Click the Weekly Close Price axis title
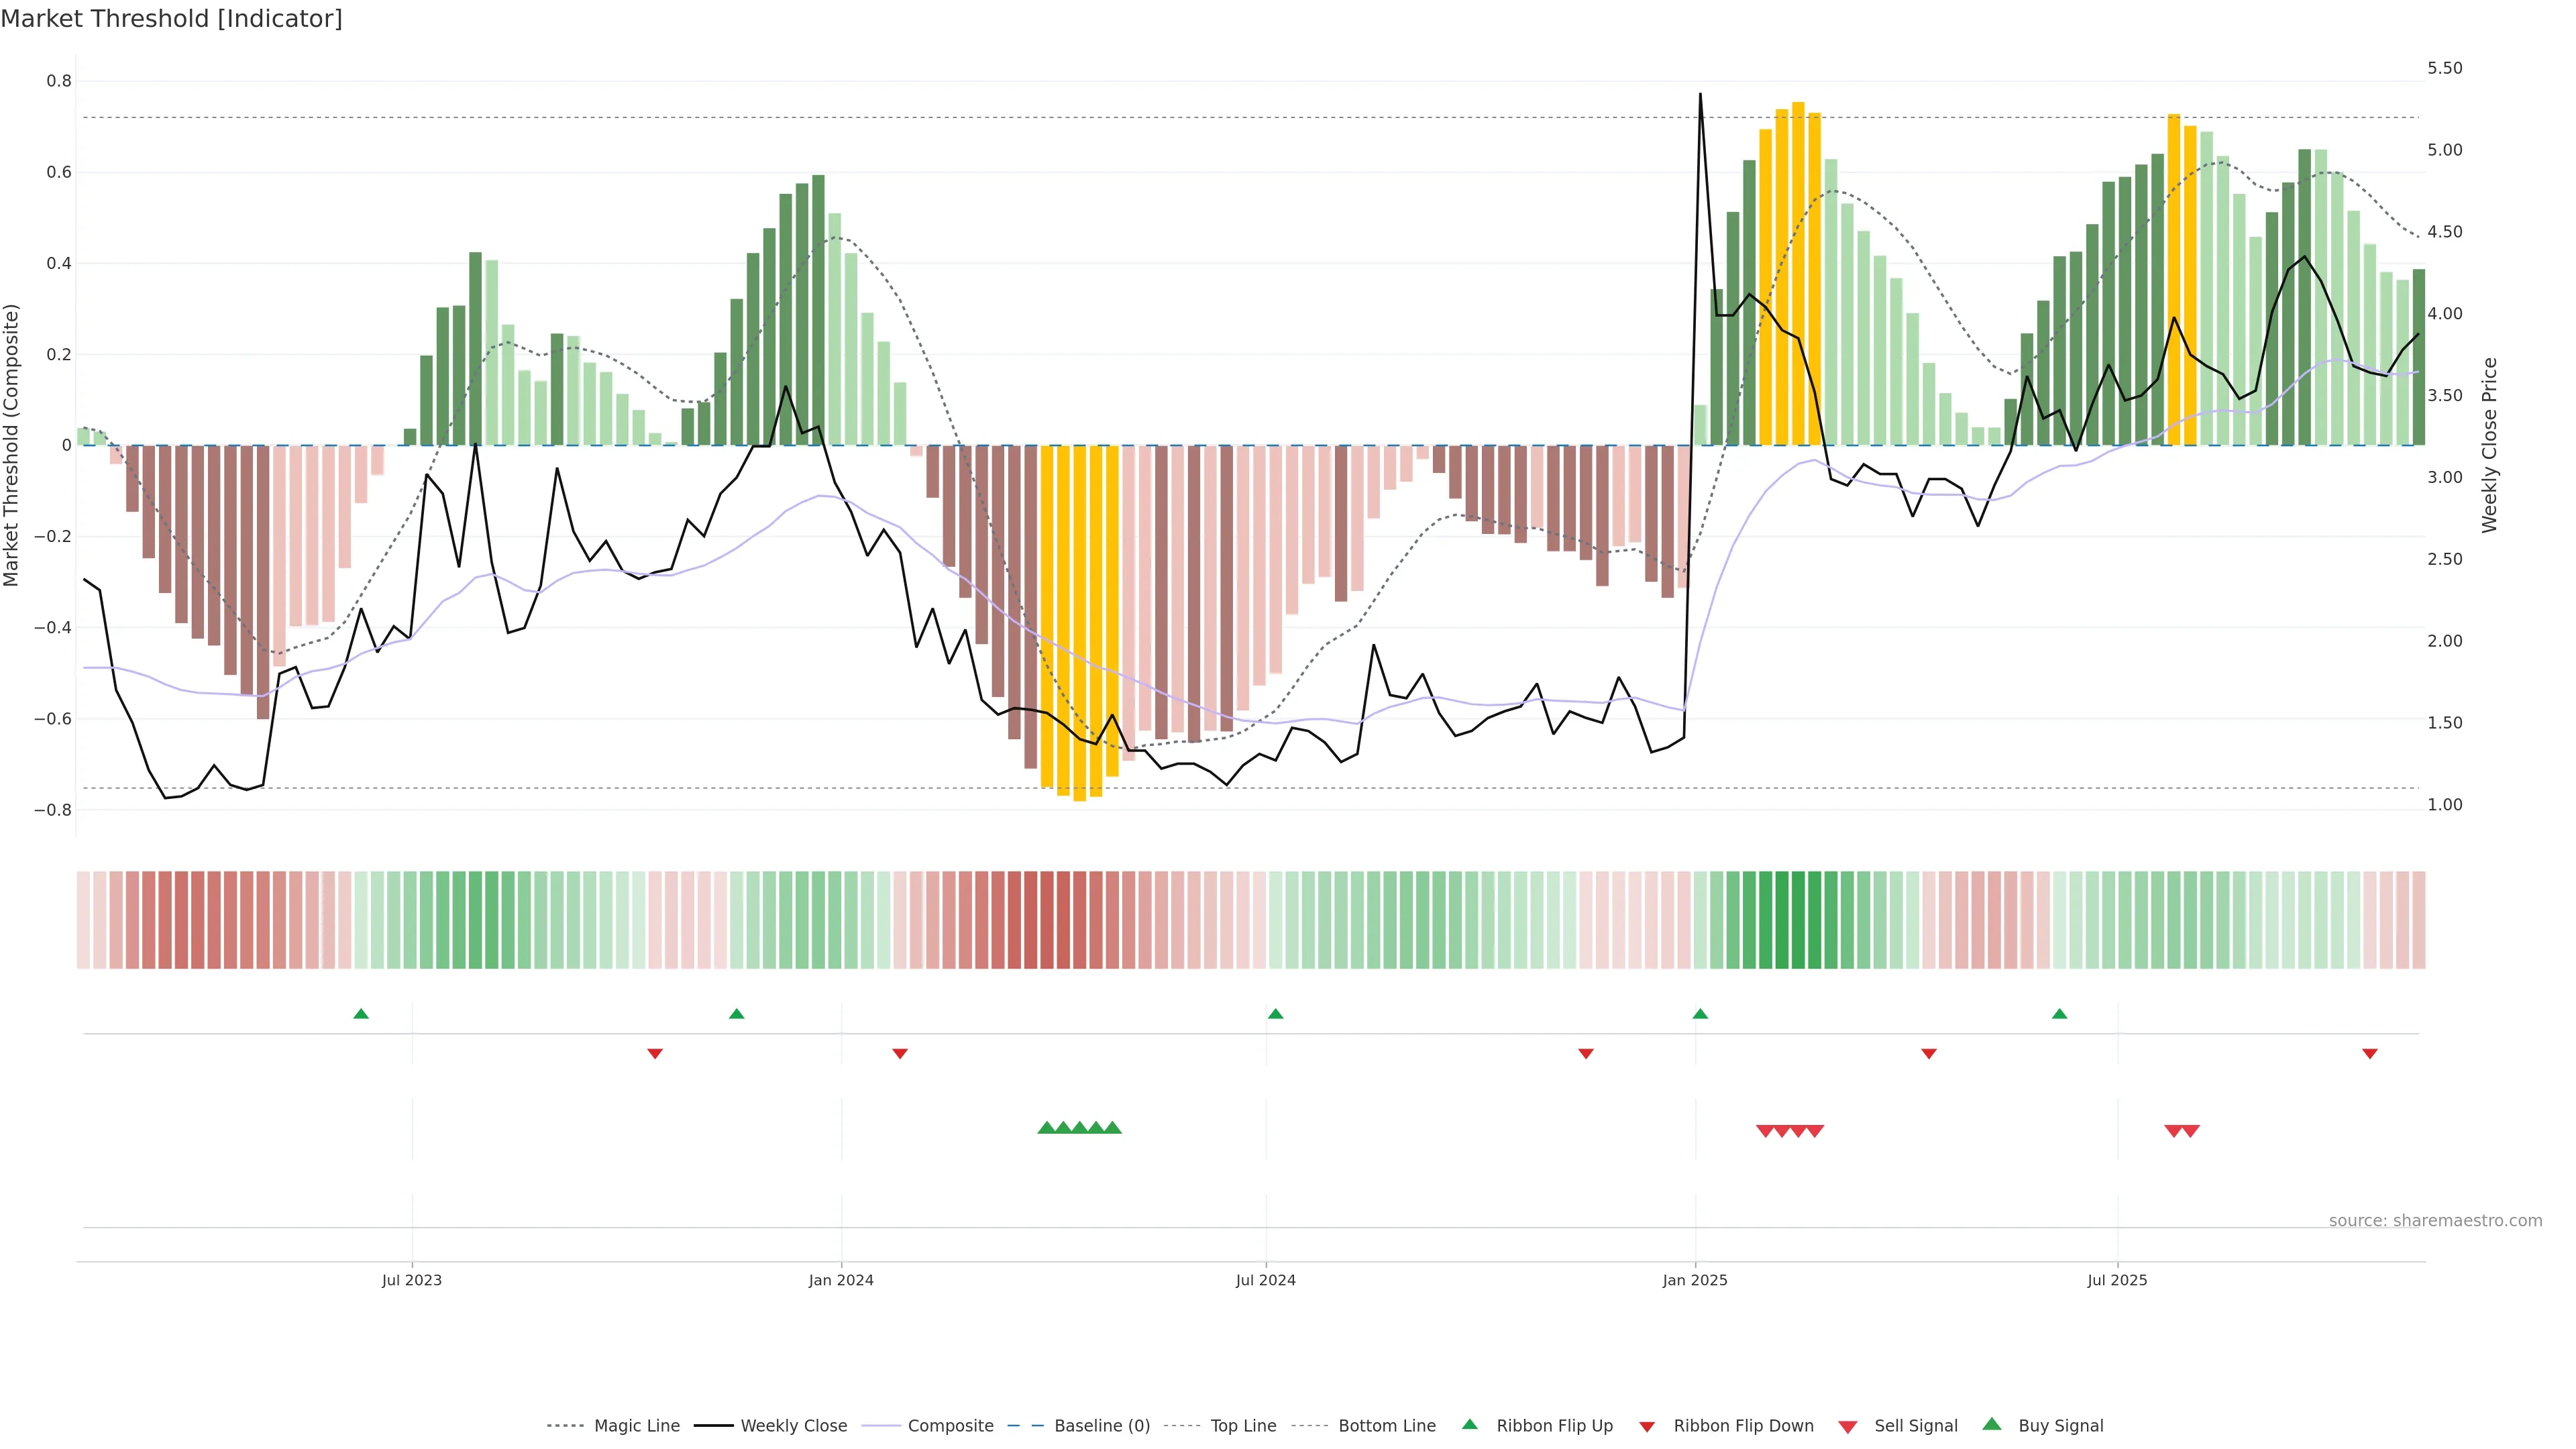Viewport: 2576px width, 1449px height. 2489,445
